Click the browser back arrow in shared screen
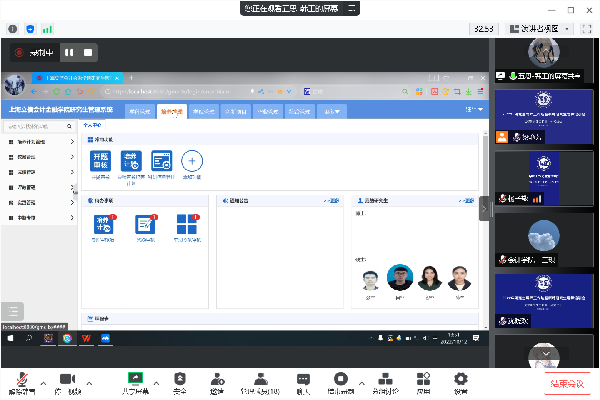Viewport: 600px width, 400px height. tap(34, 91)
